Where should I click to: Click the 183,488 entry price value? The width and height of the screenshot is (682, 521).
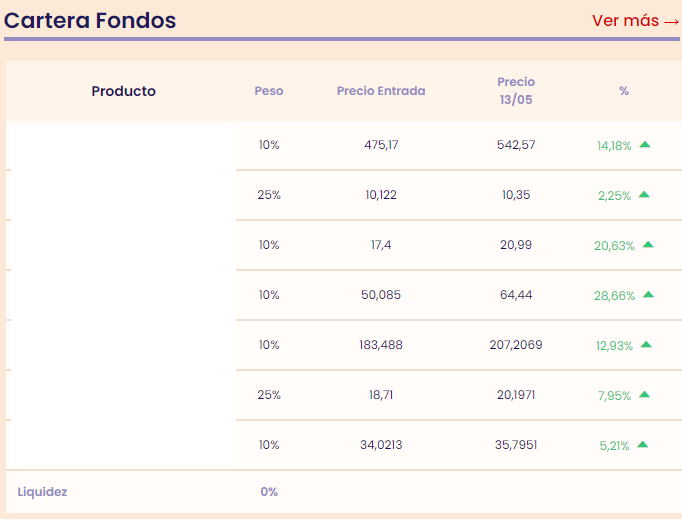pos(381,345)
